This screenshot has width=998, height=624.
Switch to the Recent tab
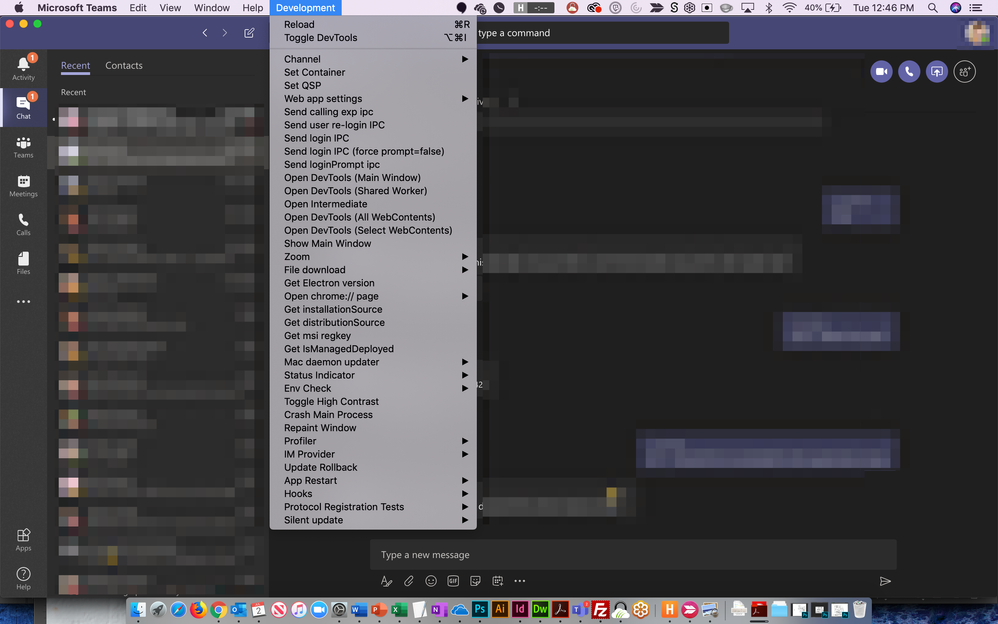click(75, 66)
